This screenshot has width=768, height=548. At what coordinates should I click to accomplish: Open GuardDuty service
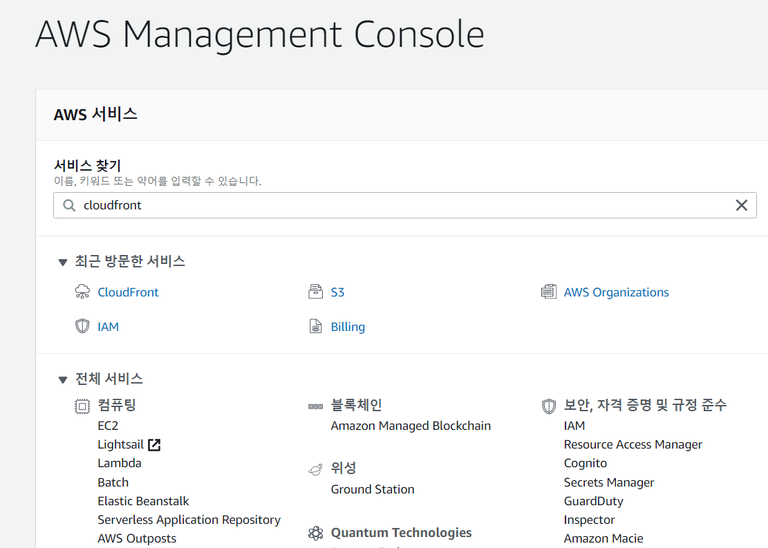593,501
